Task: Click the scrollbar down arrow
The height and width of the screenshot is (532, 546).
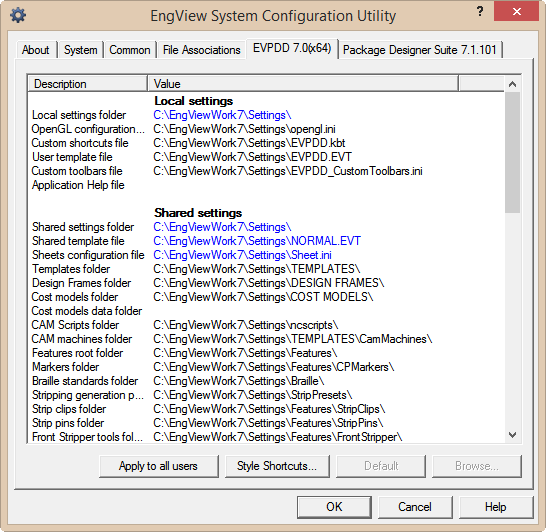Action: pos(512,435)
